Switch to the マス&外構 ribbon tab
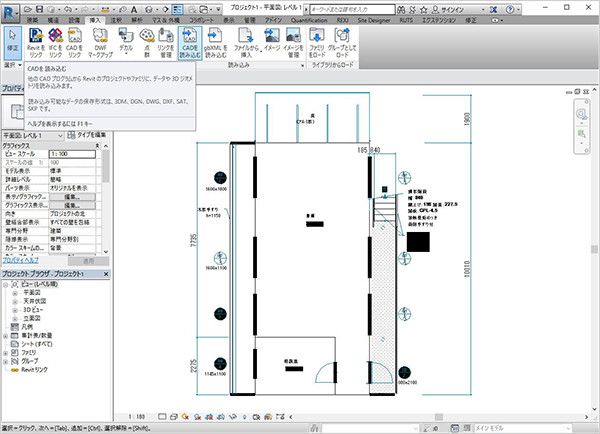The image size is (600, 434). point(166,20)
